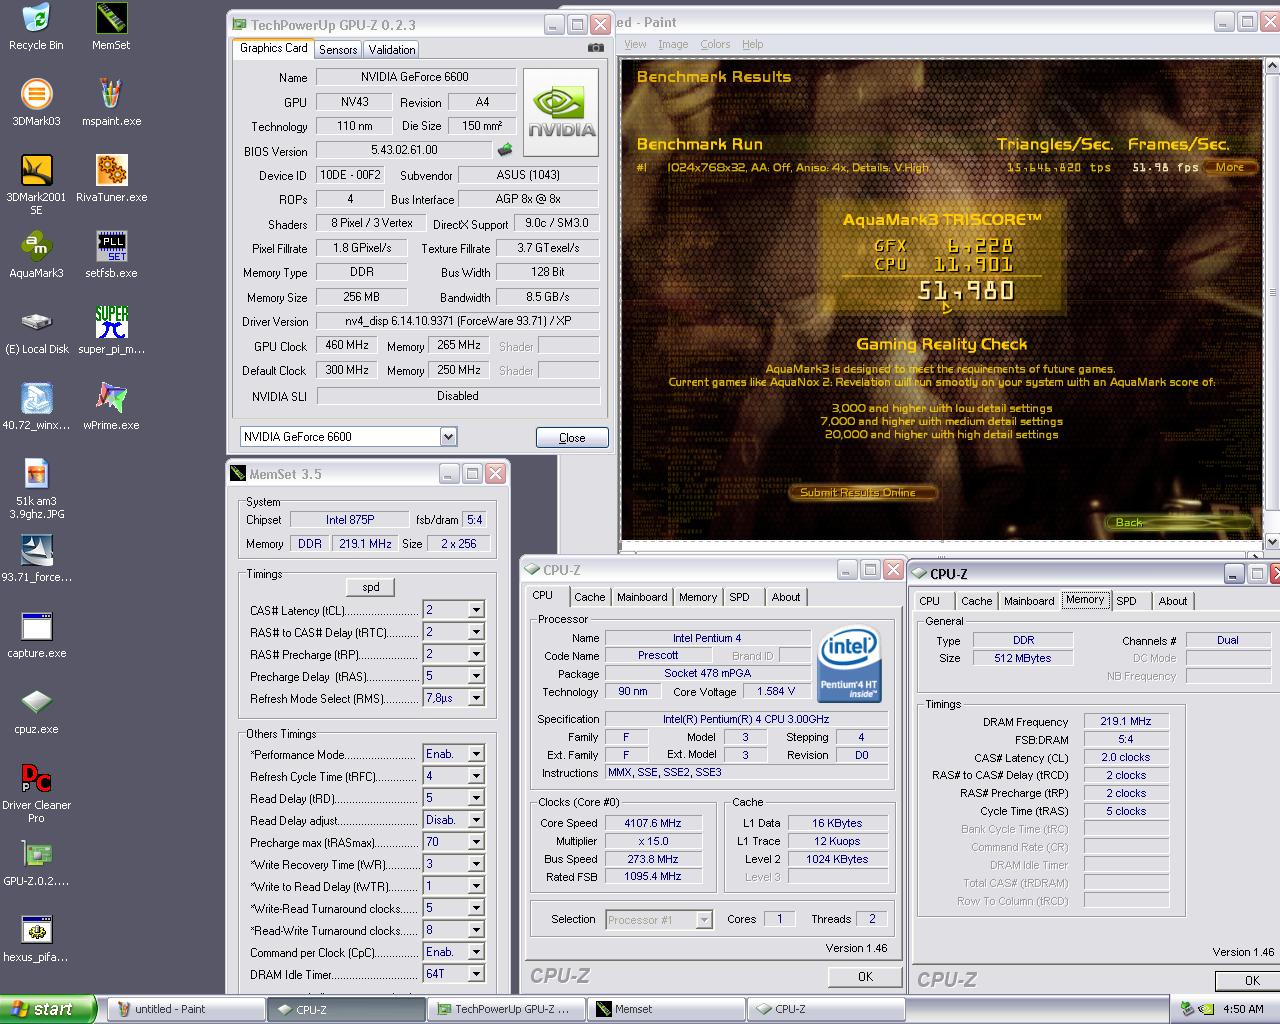Viewport: 1280px width, 1024px height.
Task: Open the GPU-Z.0.2 desktop icon
Action: [36, 862]
